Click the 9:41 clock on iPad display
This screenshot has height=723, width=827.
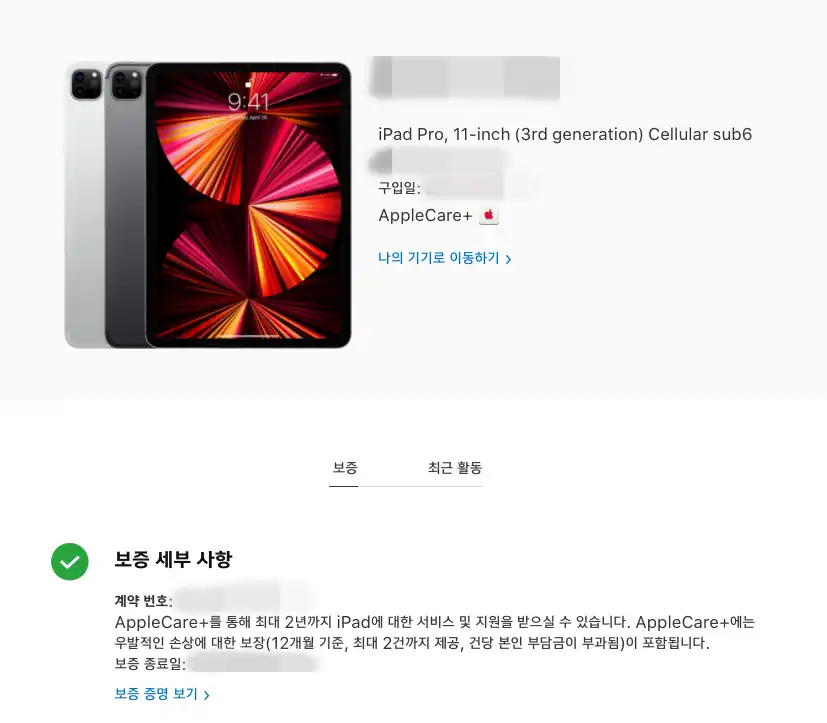[x=248, y=102]
